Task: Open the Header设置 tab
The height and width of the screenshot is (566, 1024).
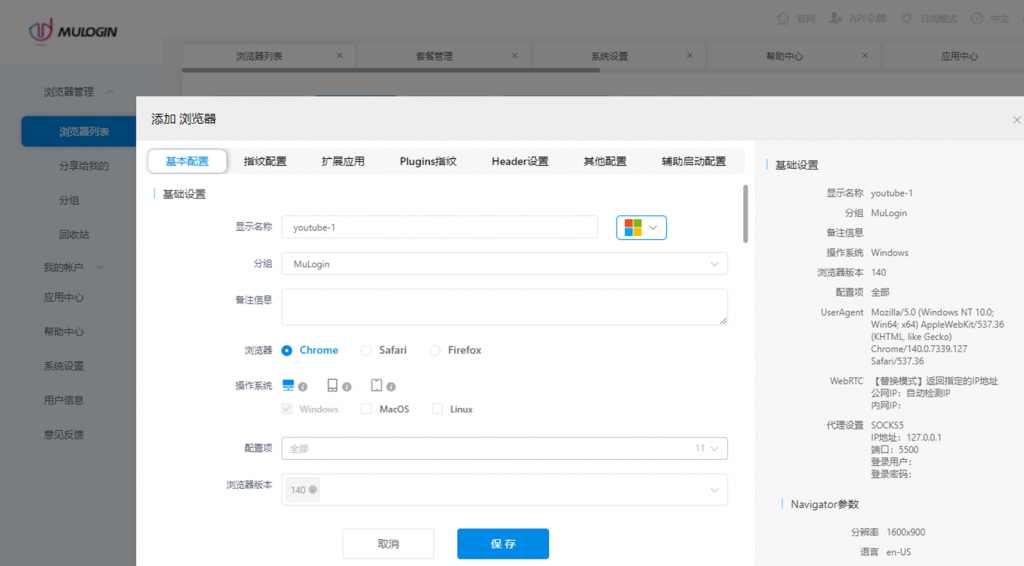Action: (x=520, y=161)
